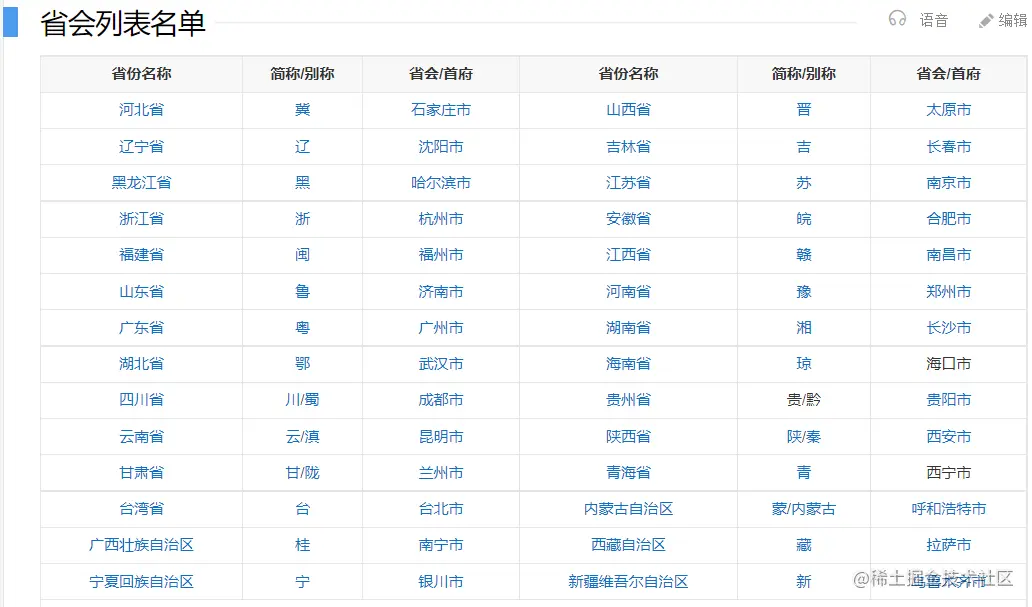Viewport: 1032px width, 607px height.
Task: Open the 内蒙古自治区 link
Action: [629, 509]
